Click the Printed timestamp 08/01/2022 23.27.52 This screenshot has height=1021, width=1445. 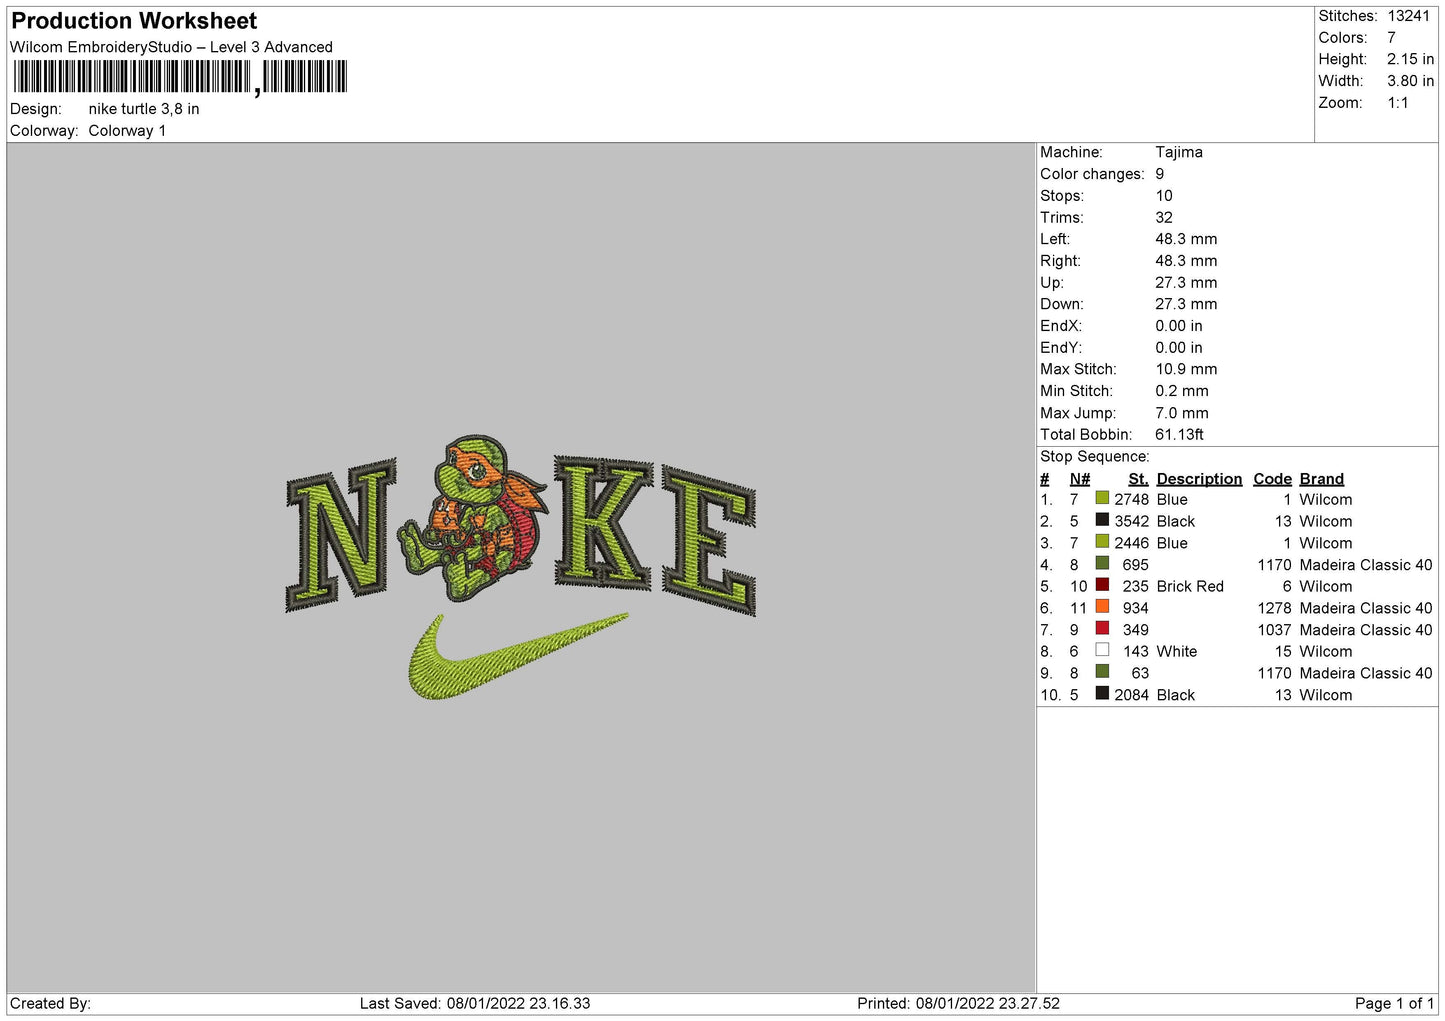tap(988, 1003)
